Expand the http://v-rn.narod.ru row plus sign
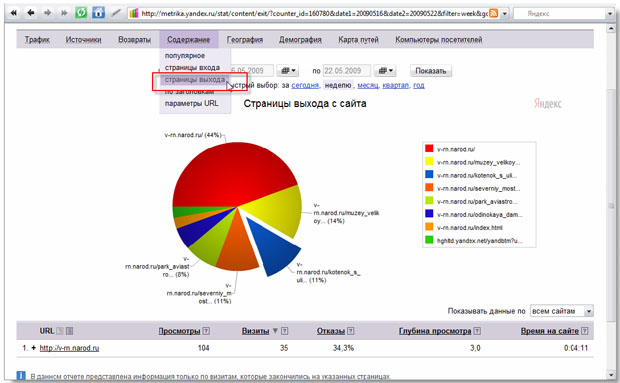Viewport: 620px width, 383px height. coord(34,348)
